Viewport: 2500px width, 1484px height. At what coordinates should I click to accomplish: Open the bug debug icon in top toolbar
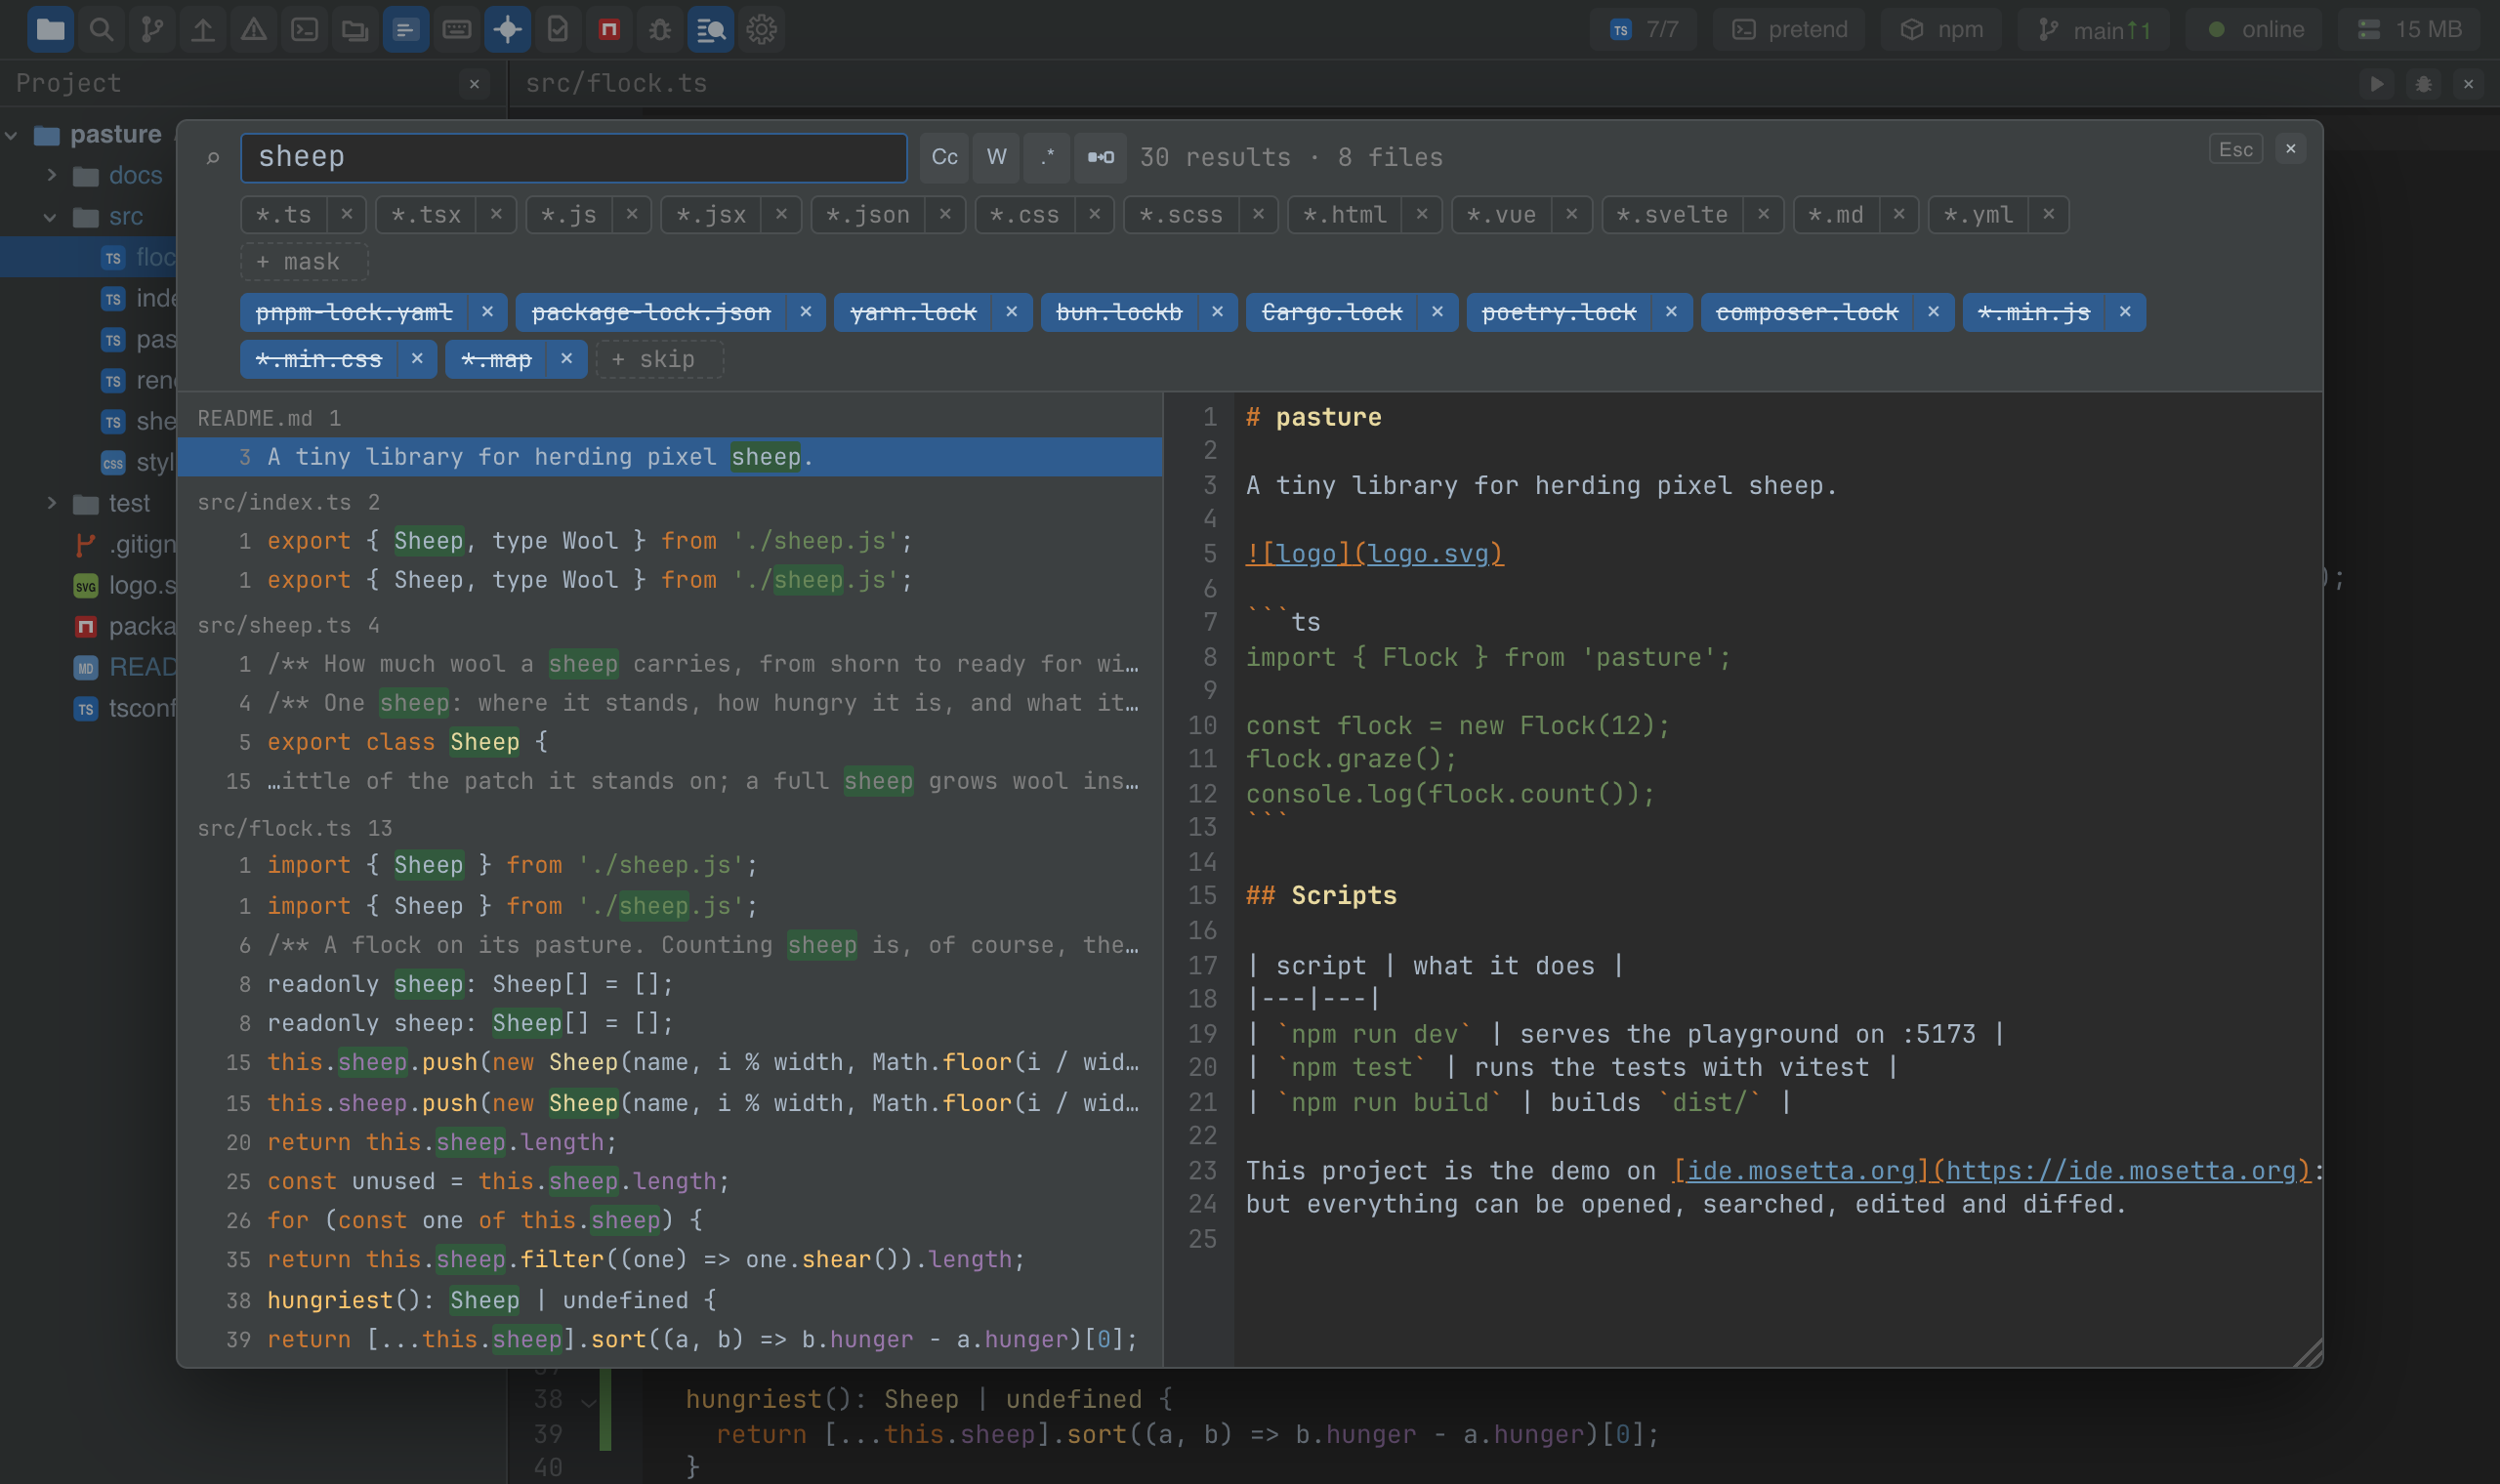[660, 29]
